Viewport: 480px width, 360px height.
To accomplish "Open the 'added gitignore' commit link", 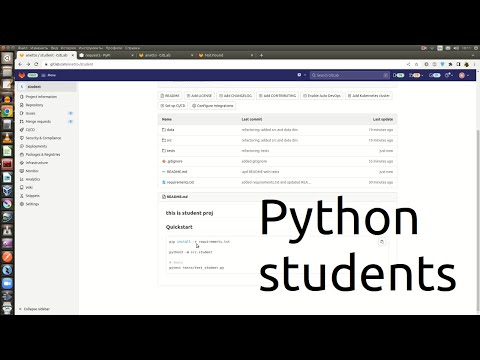I will click(254, 161).
